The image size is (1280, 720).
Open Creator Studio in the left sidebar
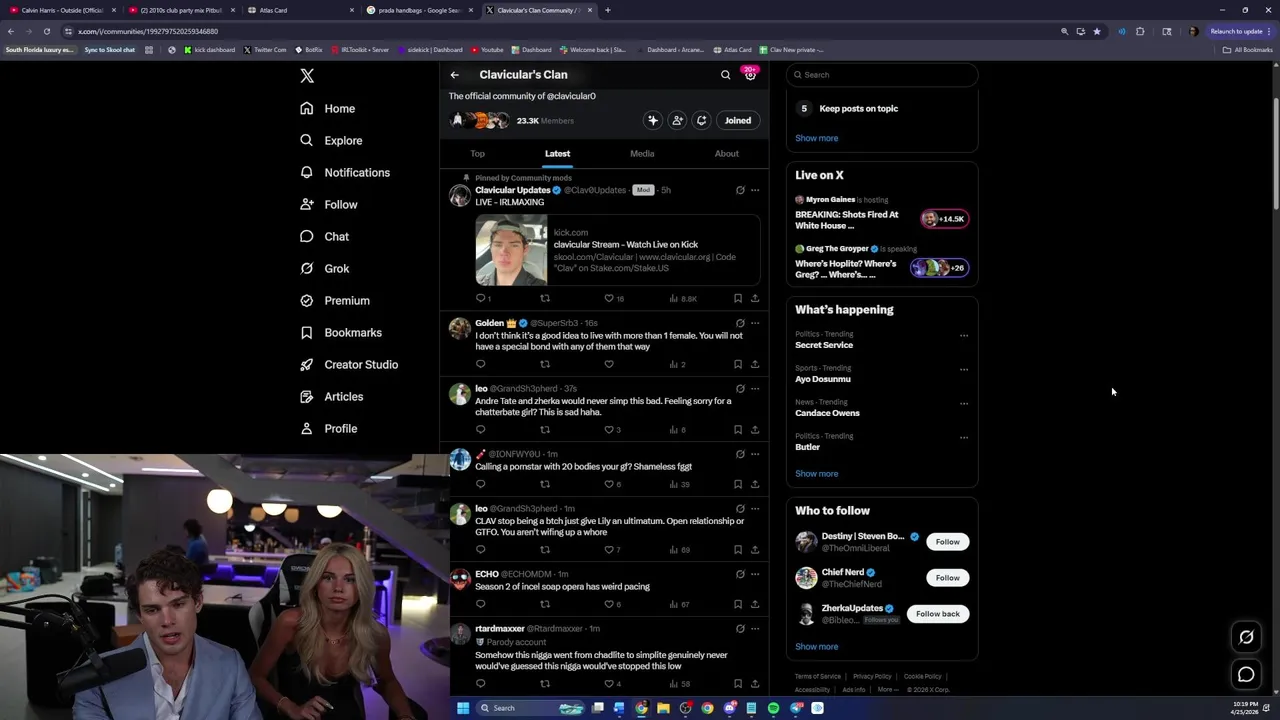349,365
